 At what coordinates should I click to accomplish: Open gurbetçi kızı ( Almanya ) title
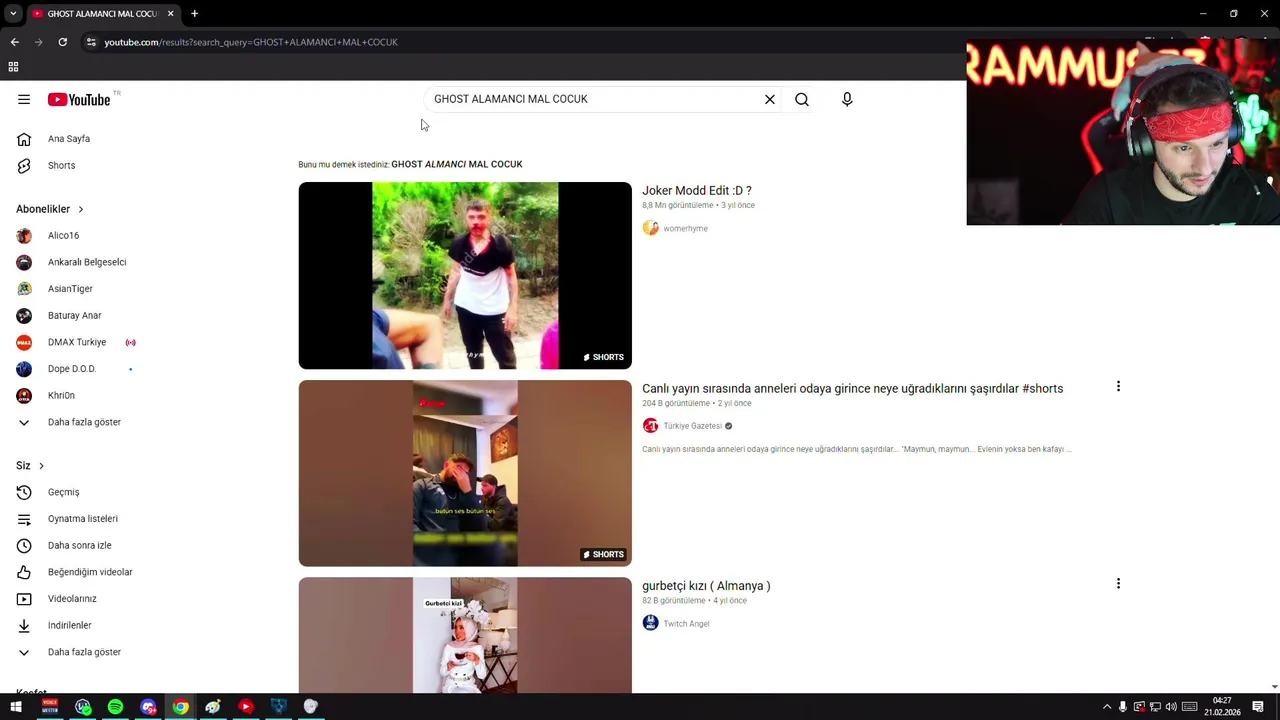[x=706, y=586]
